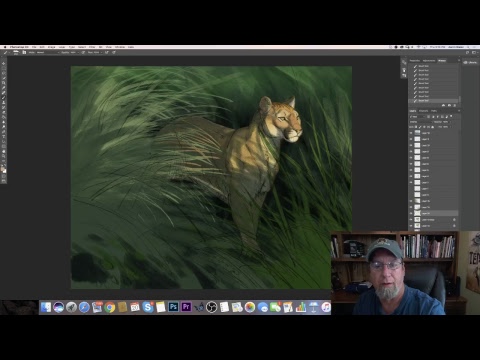Open Premiere Pro from the Dock
Image resolution: width=480 pixels, height=360 pixels.
[186, 307]
